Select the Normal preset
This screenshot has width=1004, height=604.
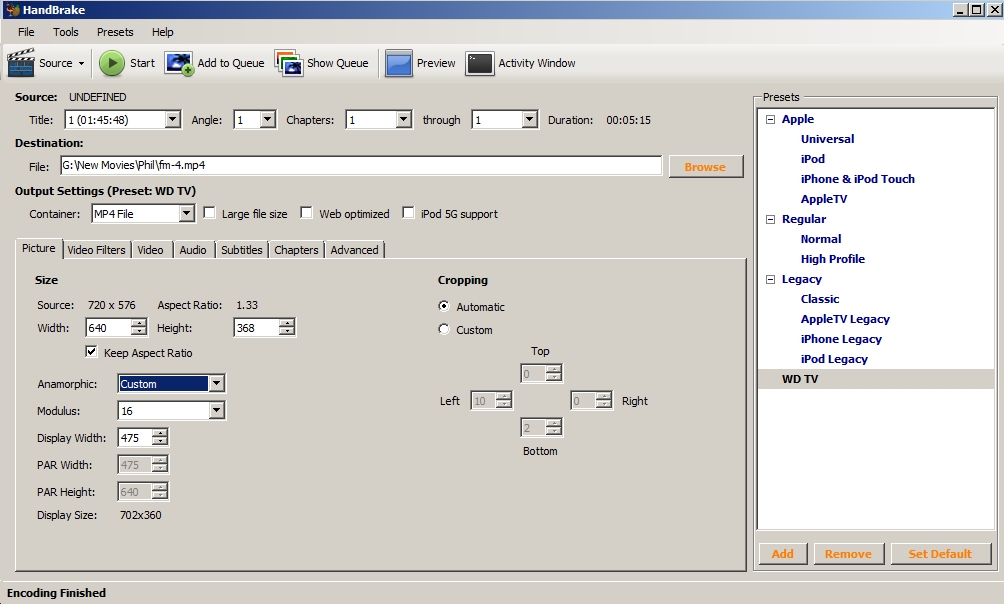coord(821,239)
